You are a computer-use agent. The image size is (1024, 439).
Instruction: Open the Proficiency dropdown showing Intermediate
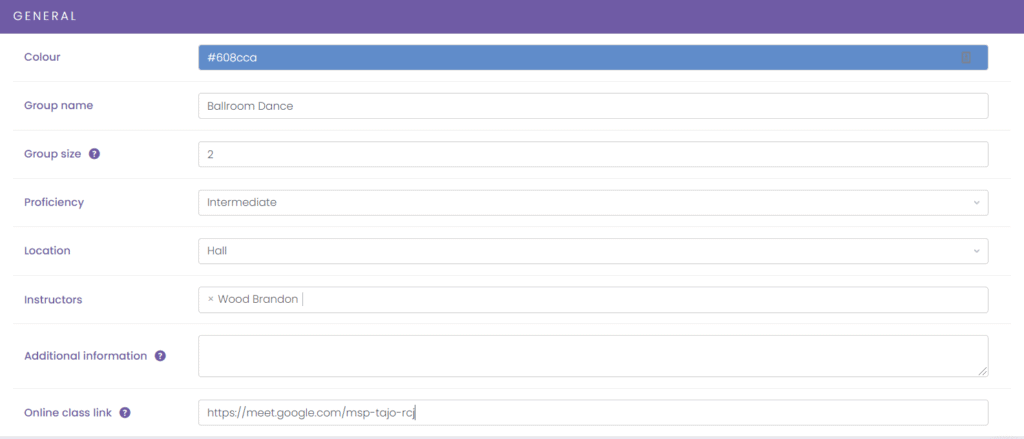[x=593, y=203]
